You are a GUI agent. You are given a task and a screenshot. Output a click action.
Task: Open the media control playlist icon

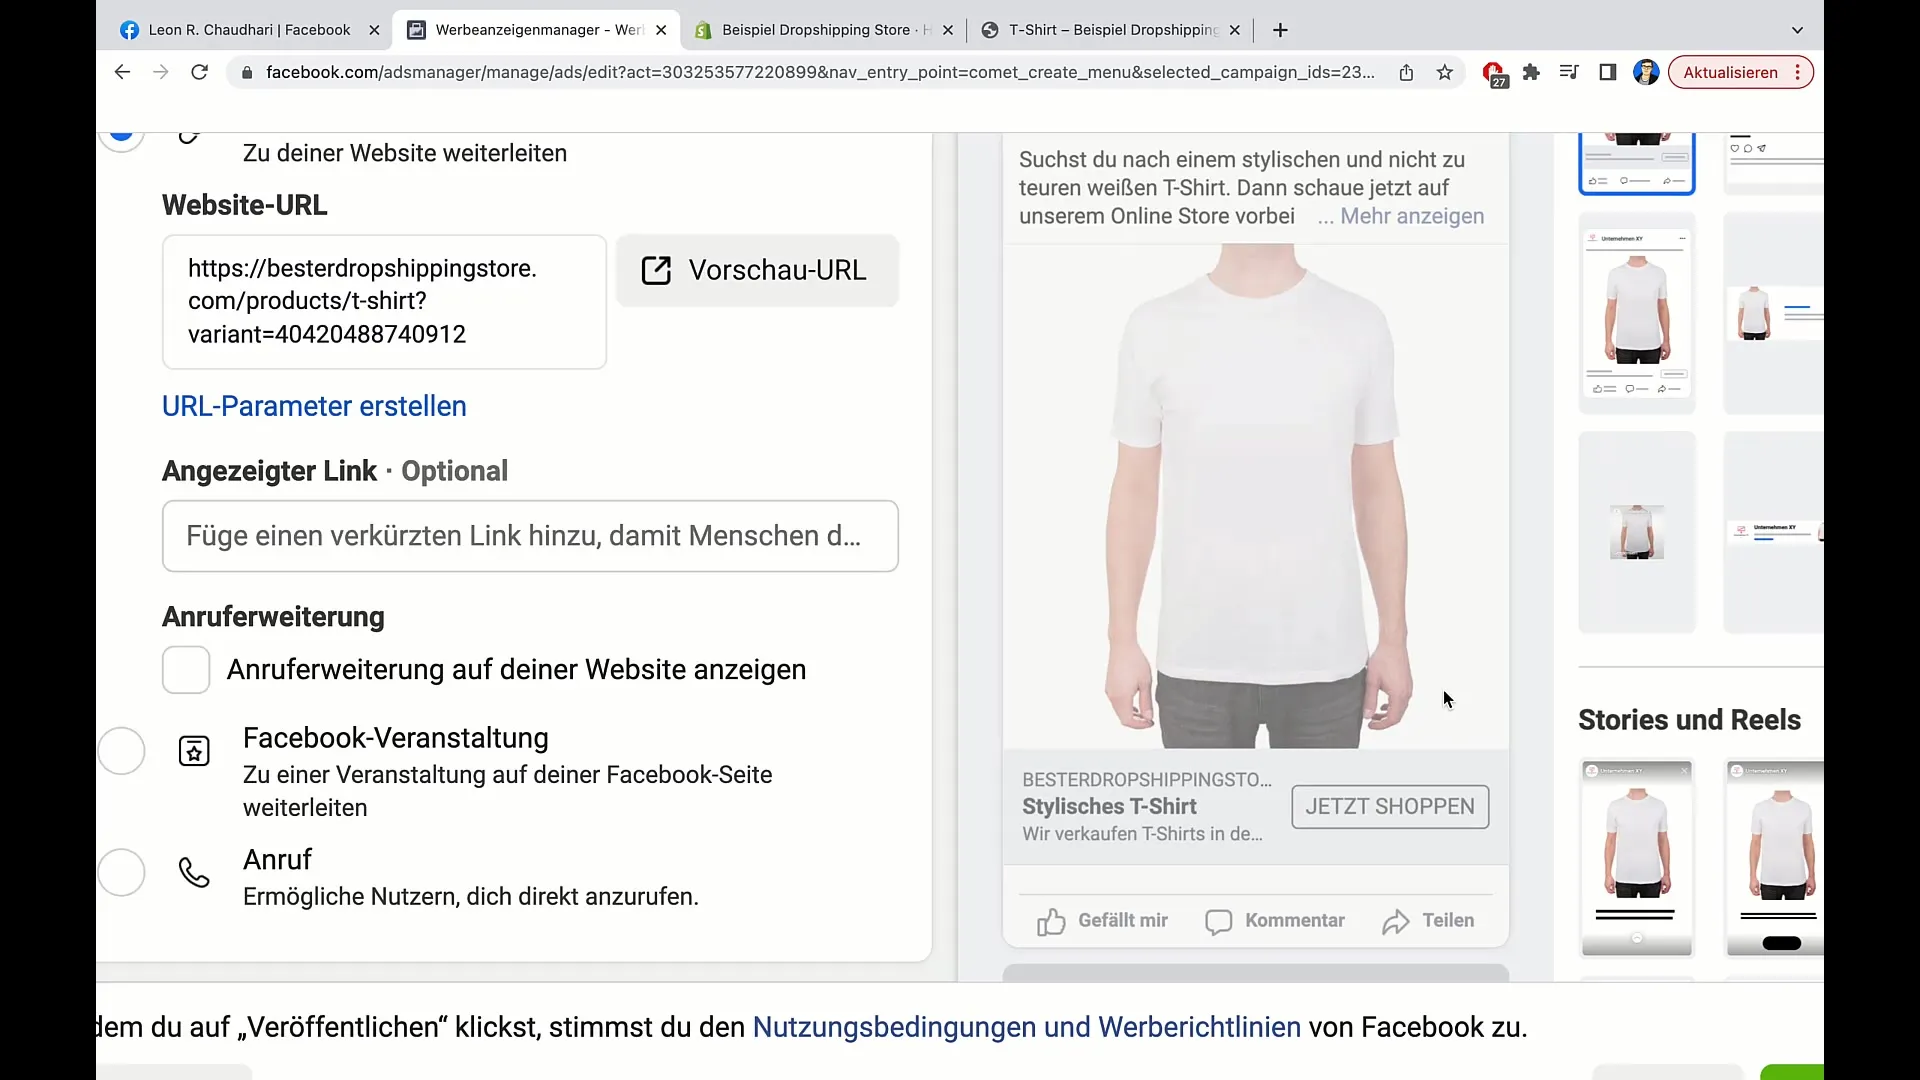1569,72
